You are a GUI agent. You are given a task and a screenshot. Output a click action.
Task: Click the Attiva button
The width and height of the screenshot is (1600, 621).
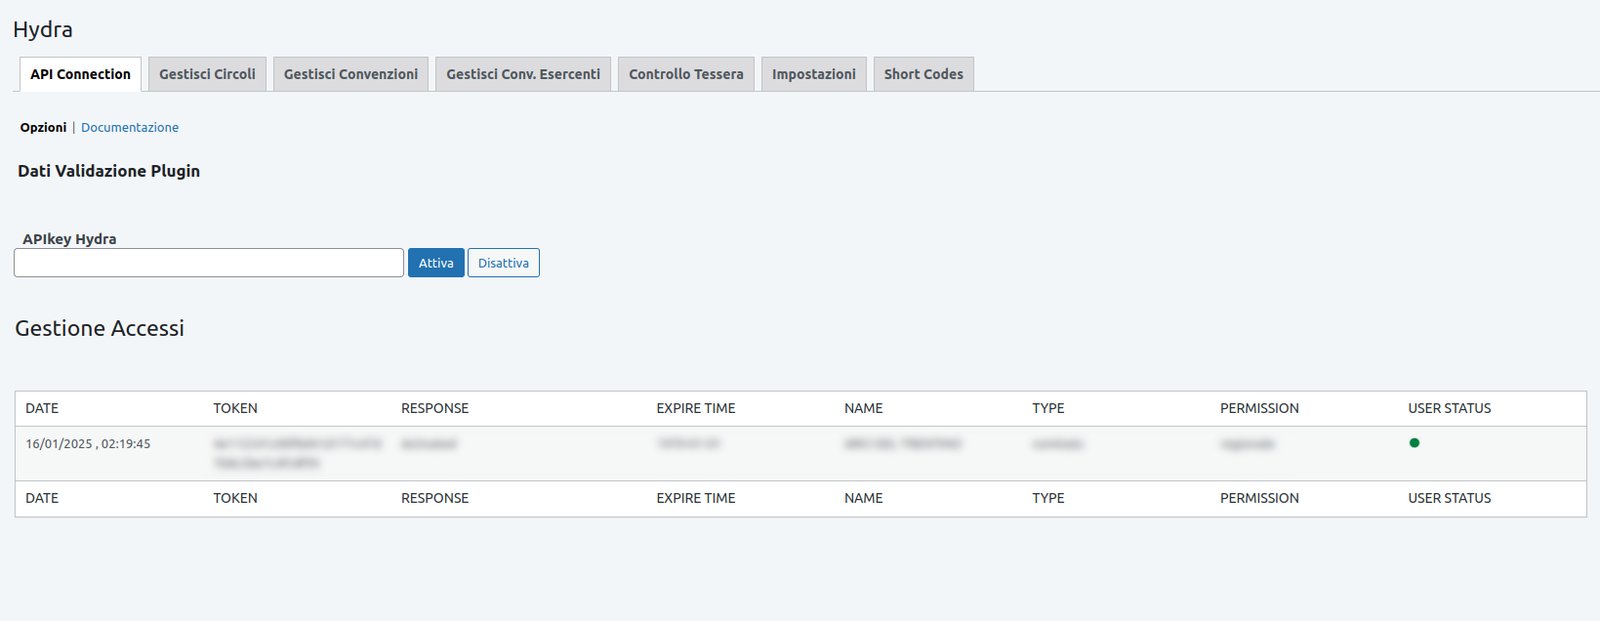click(x=436, y=263)
